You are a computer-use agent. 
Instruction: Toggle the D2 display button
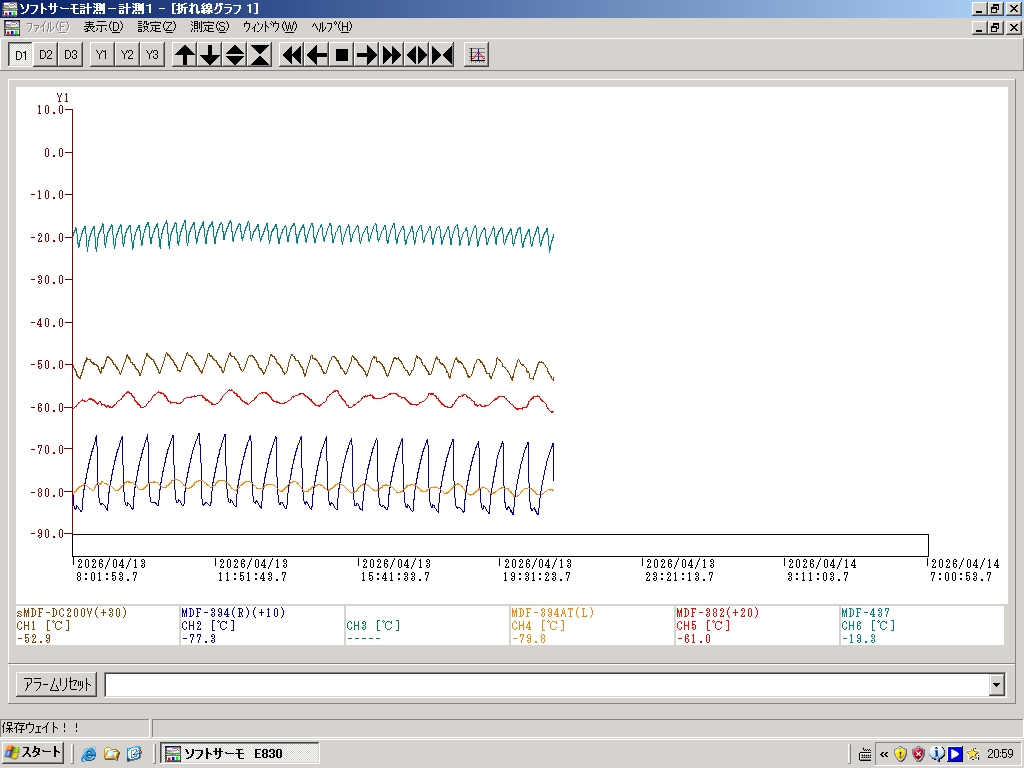45,55
